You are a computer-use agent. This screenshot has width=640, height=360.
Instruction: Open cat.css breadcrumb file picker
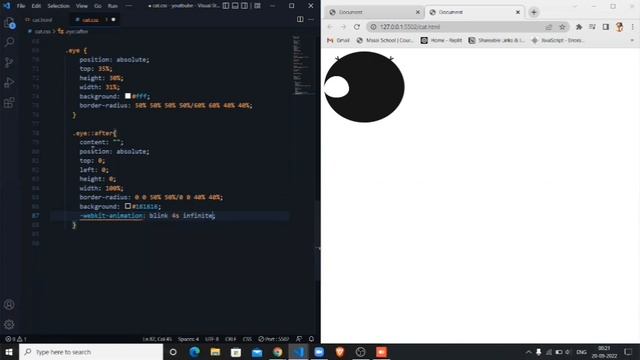click(39, 31)
